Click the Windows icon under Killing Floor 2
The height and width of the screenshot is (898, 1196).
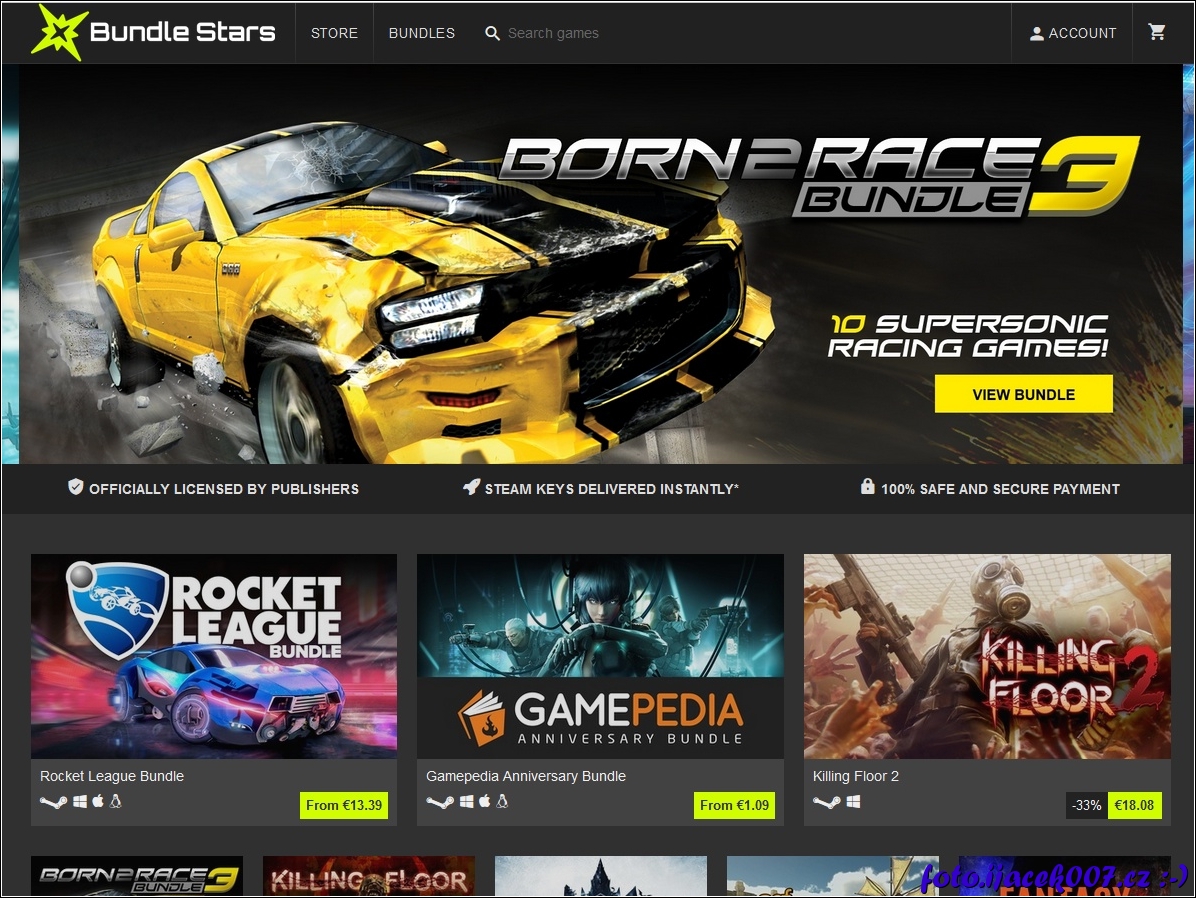(x=854, y=802)
